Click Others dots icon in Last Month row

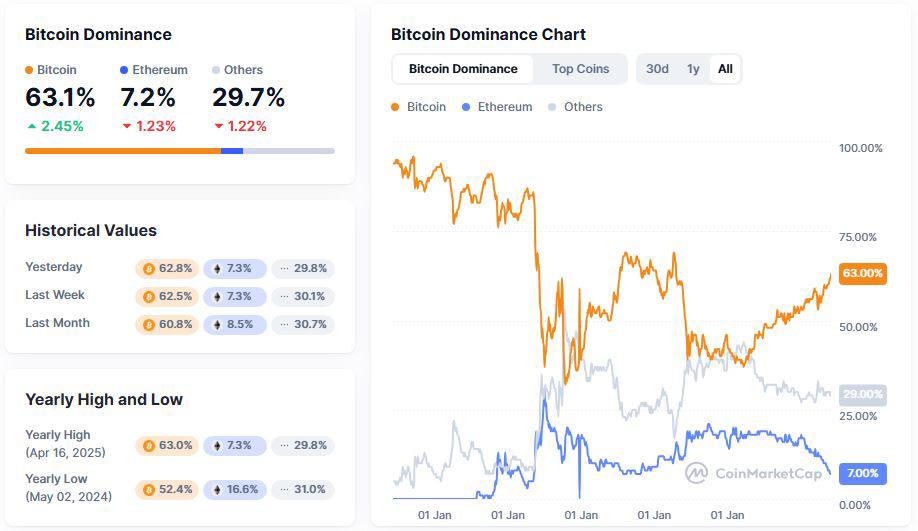point(284,324)
